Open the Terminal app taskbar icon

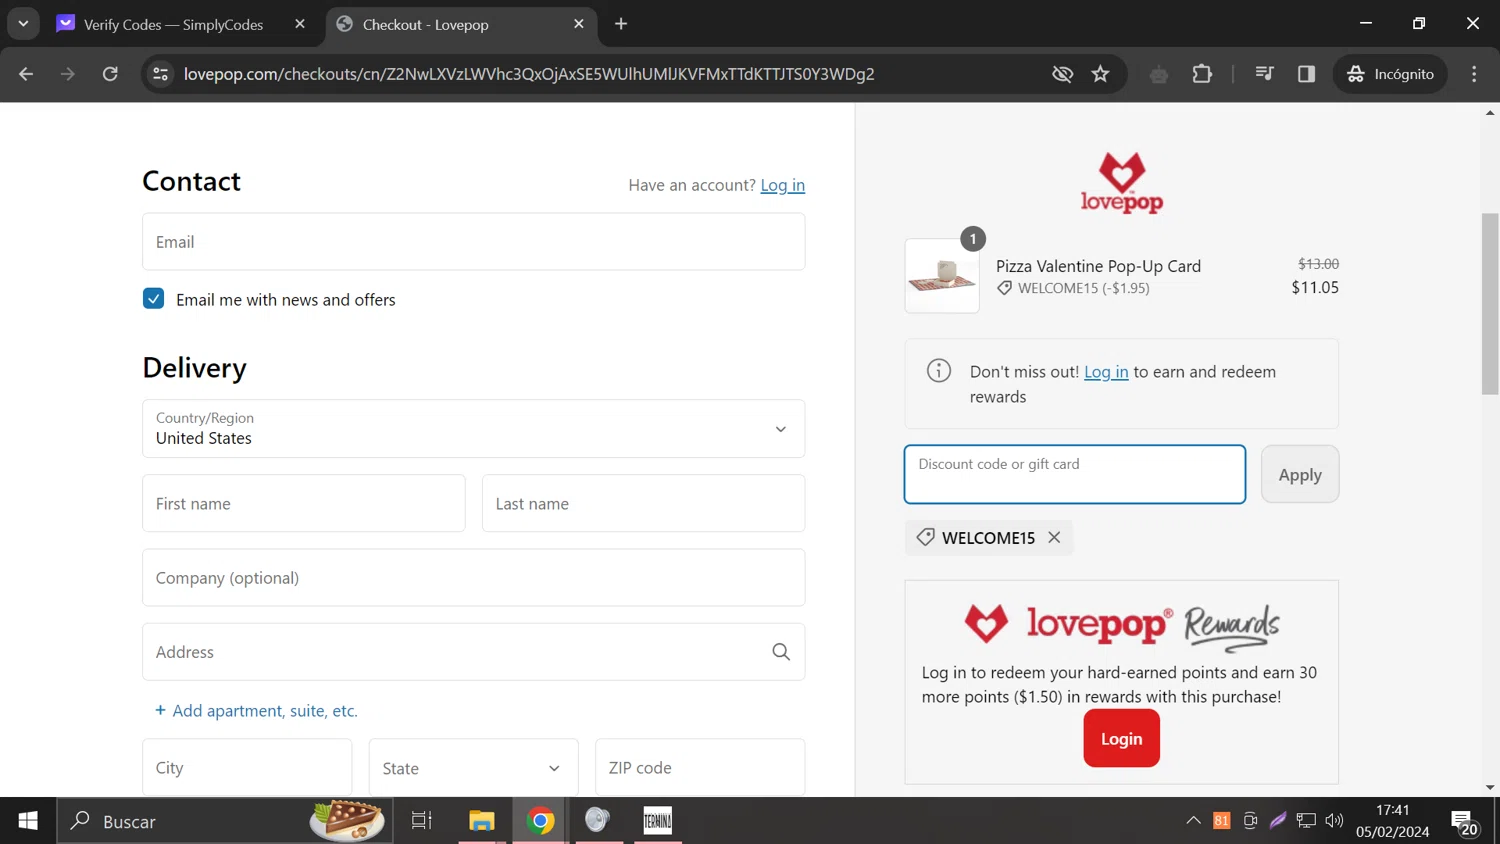[658, 821]
